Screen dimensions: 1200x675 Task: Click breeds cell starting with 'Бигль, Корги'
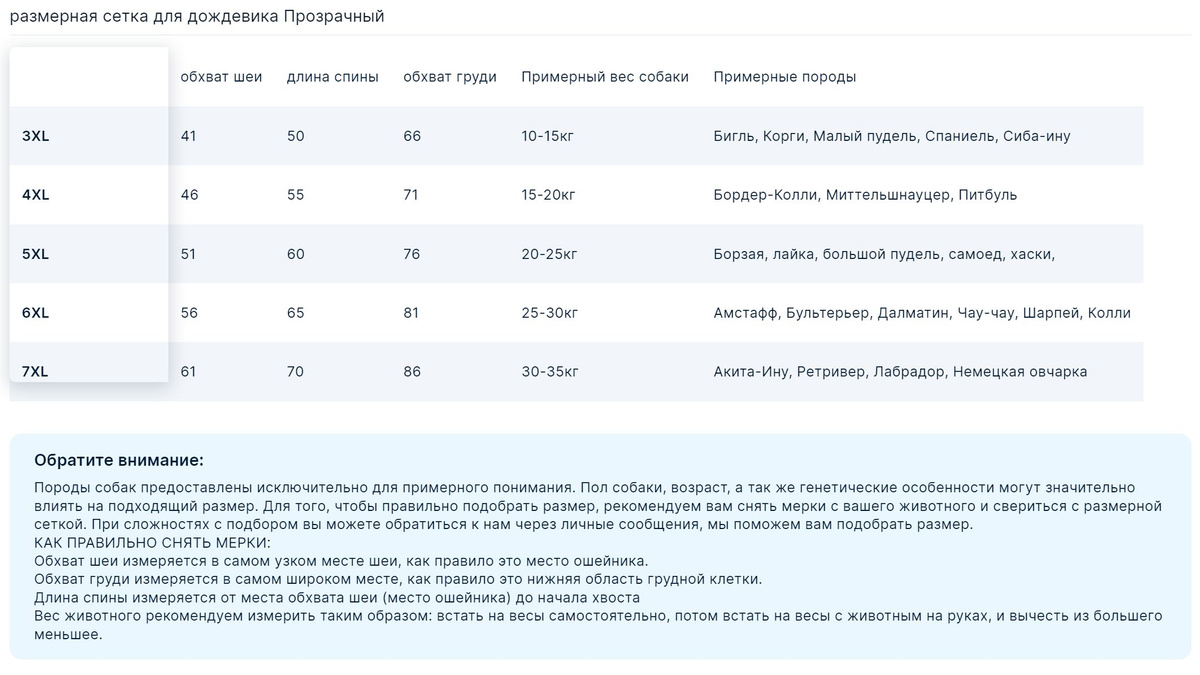click(x=892, y=136)
